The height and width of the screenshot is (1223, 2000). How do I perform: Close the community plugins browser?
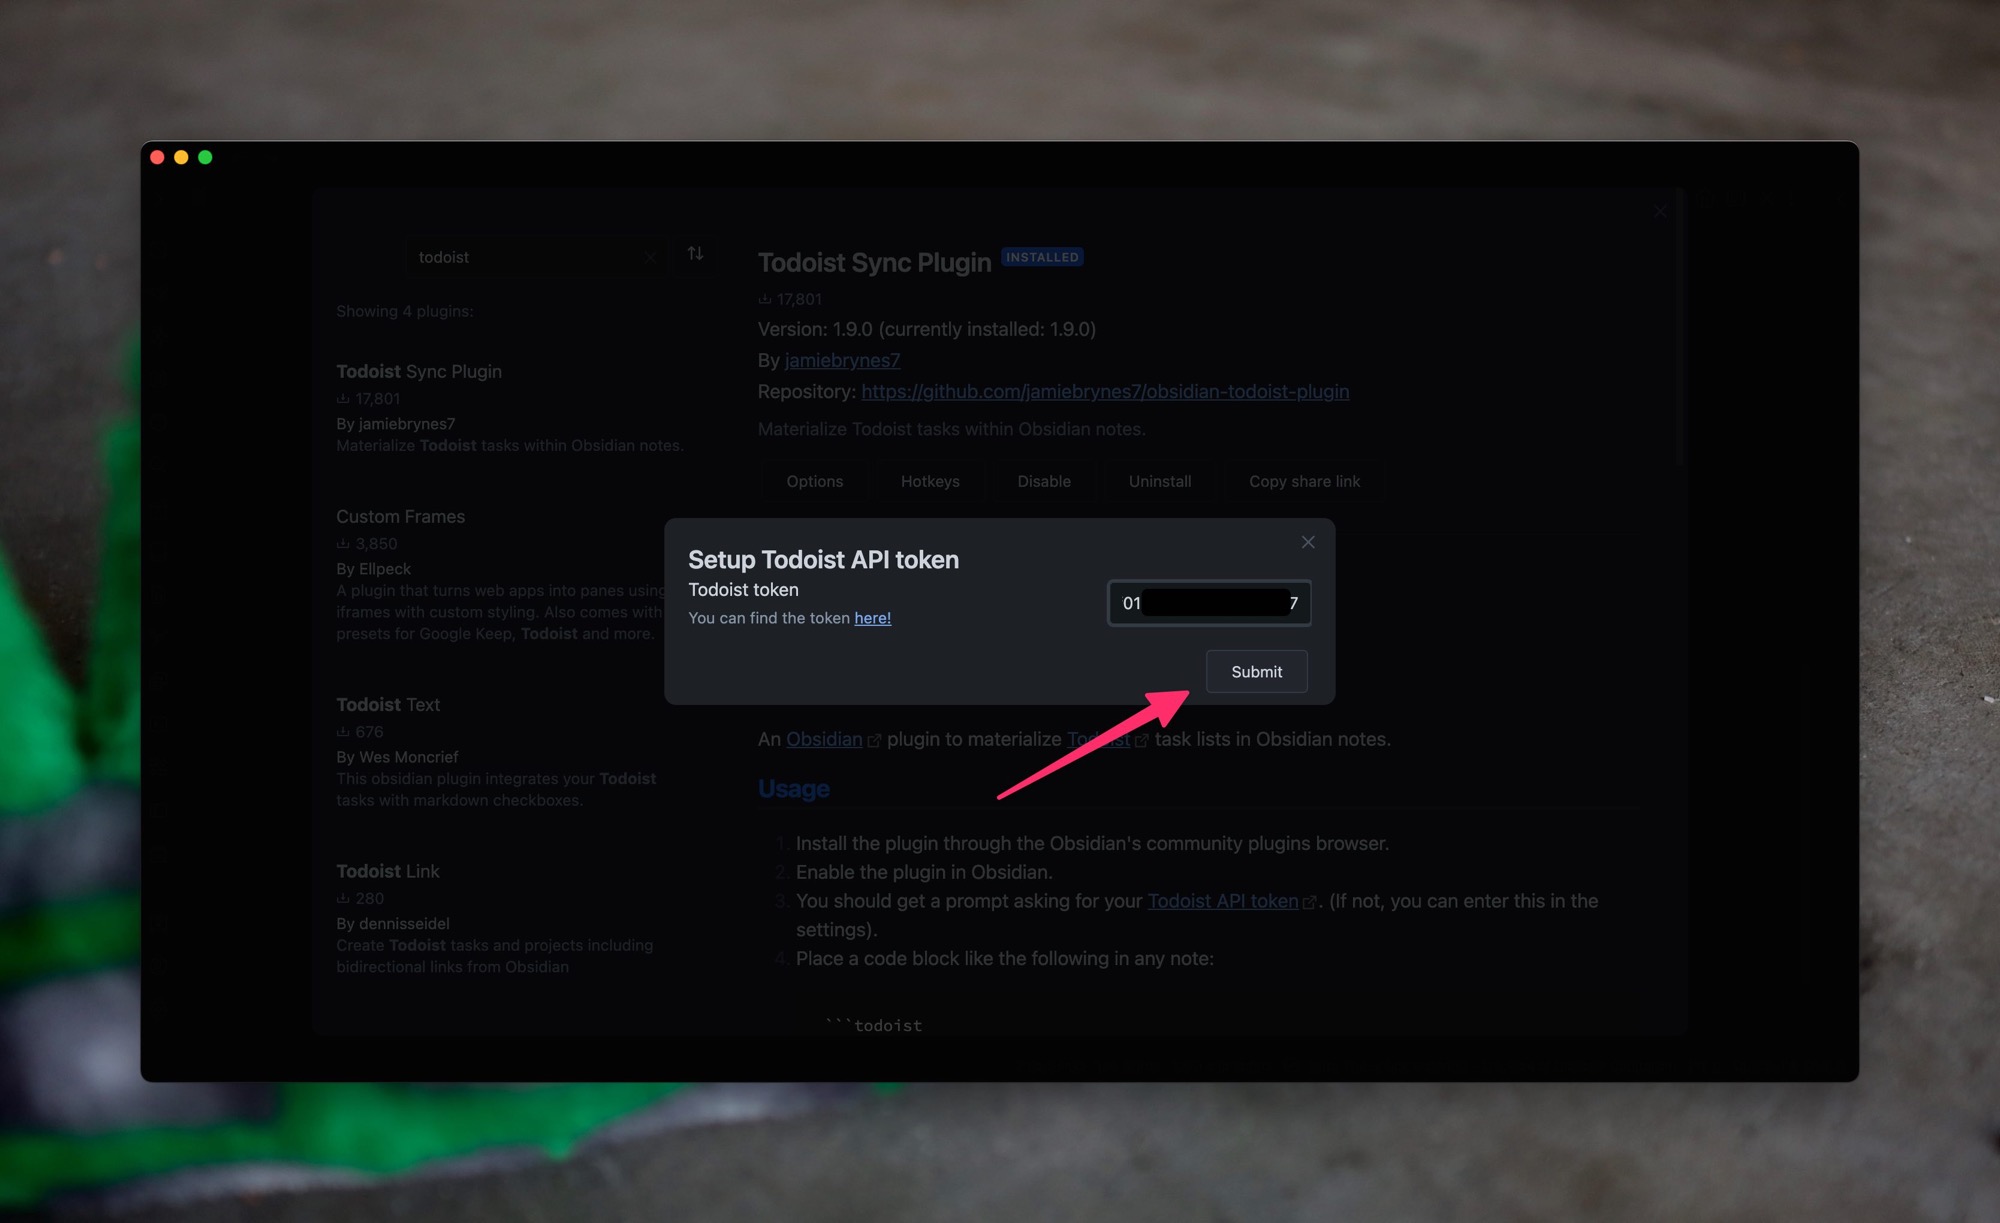click(1660, 212)
